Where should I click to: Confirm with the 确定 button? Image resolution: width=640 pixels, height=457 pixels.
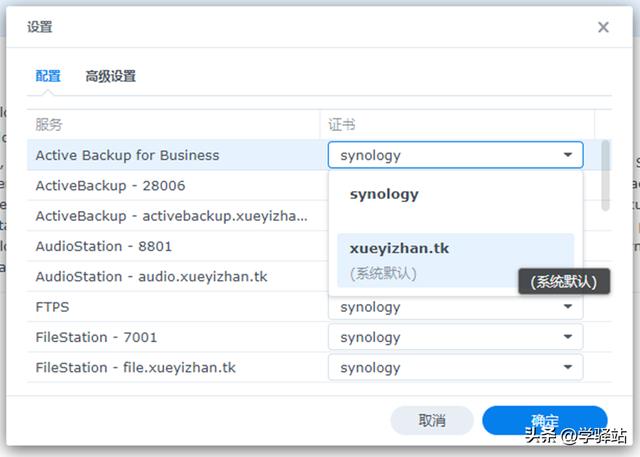click(x=545, y=420)
